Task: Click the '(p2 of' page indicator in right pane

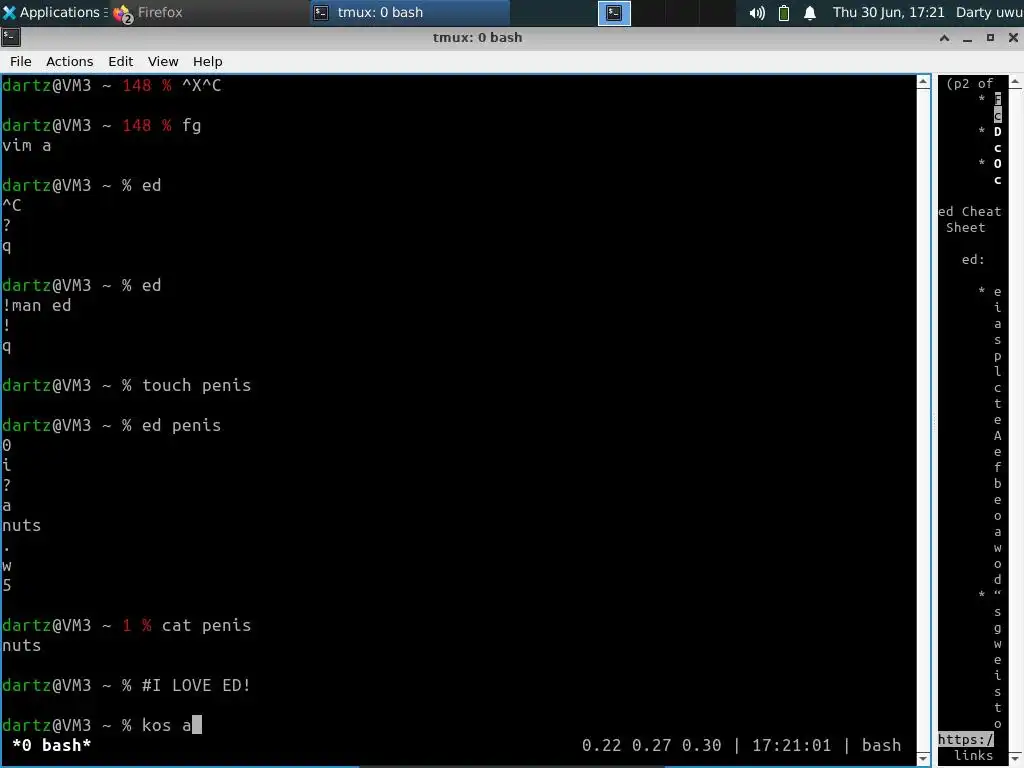Action: 969,84
